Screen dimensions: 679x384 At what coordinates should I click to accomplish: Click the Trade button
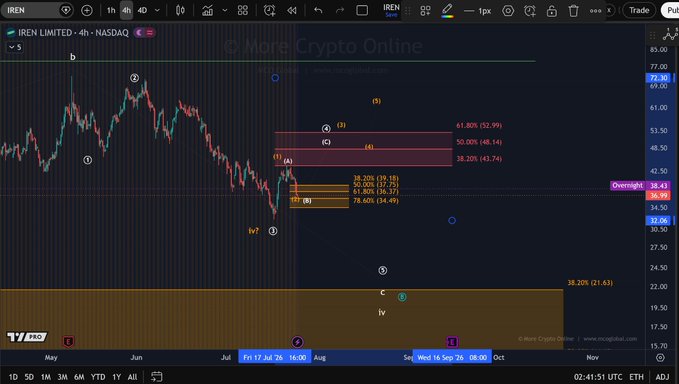639,10
